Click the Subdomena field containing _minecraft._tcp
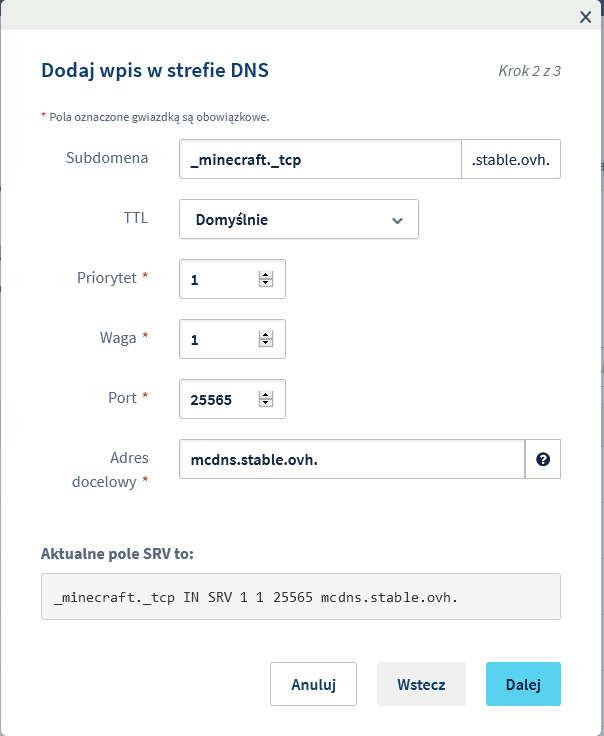The height and width of the screenshot is (736, 604). [318, 159]
